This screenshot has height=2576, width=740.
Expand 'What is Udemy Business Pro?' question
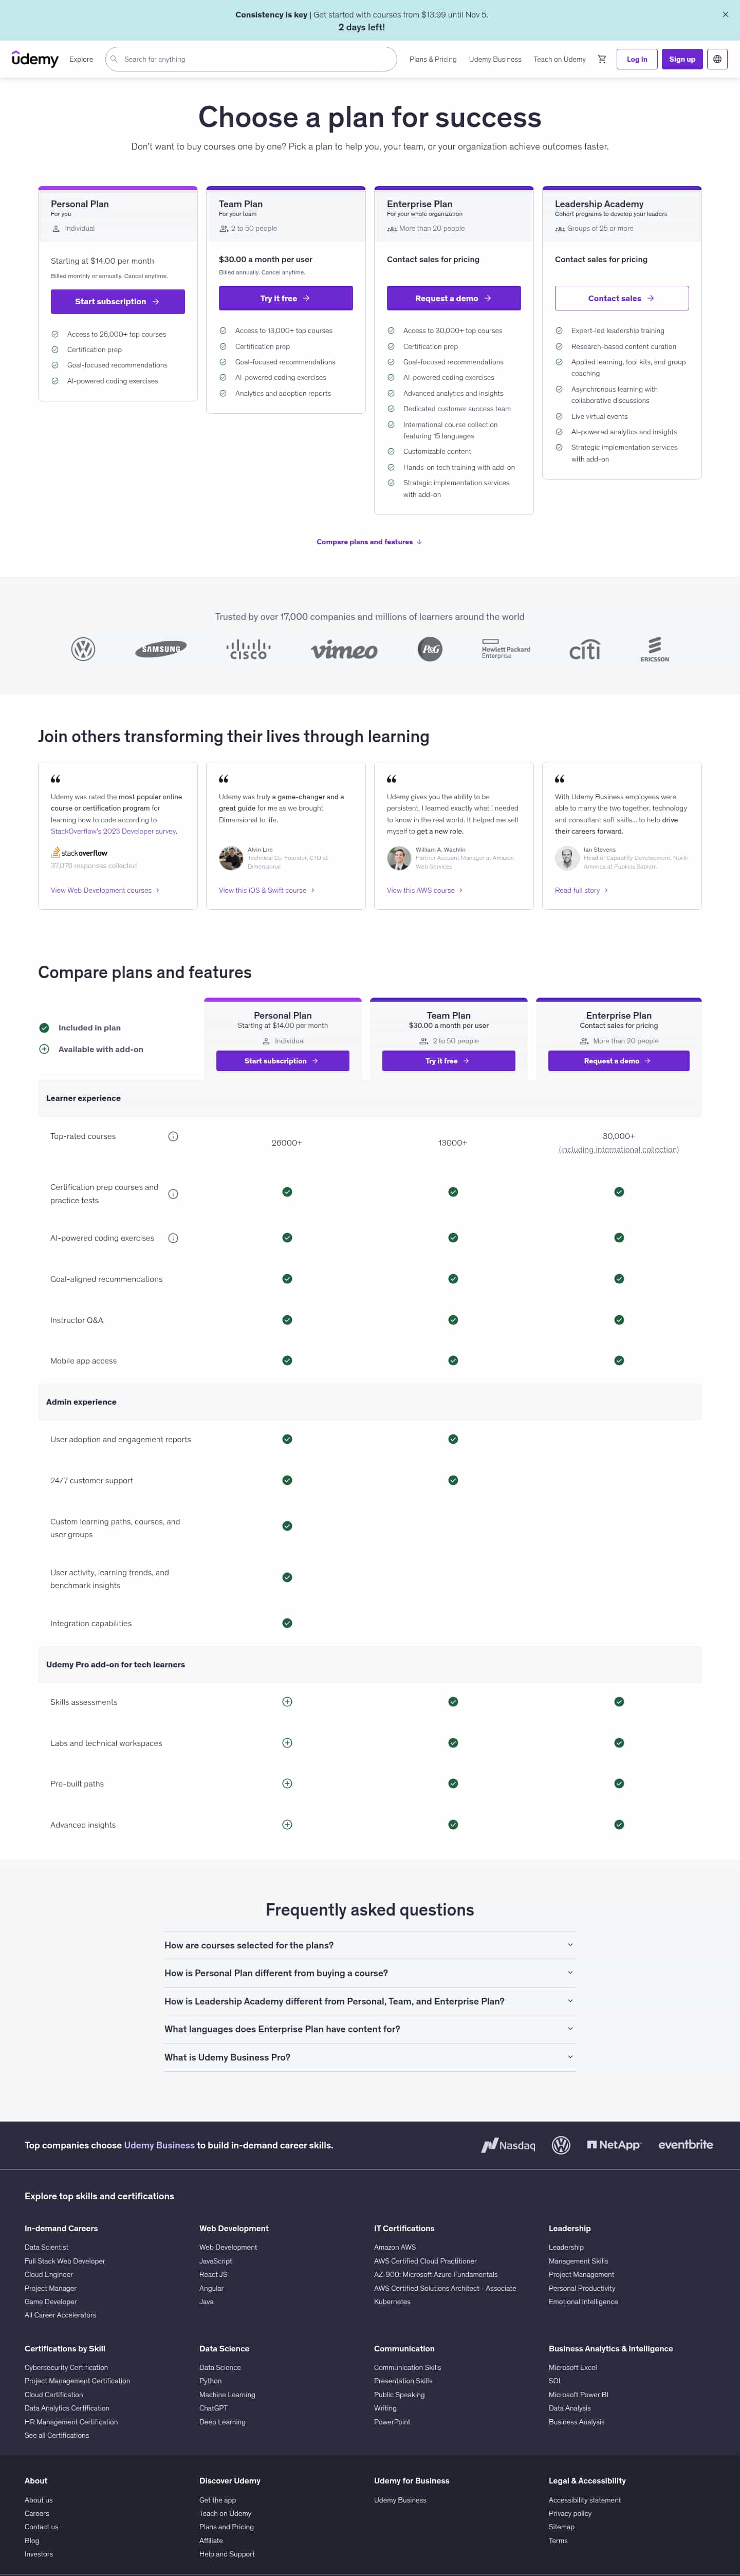tap(369, 2057)
